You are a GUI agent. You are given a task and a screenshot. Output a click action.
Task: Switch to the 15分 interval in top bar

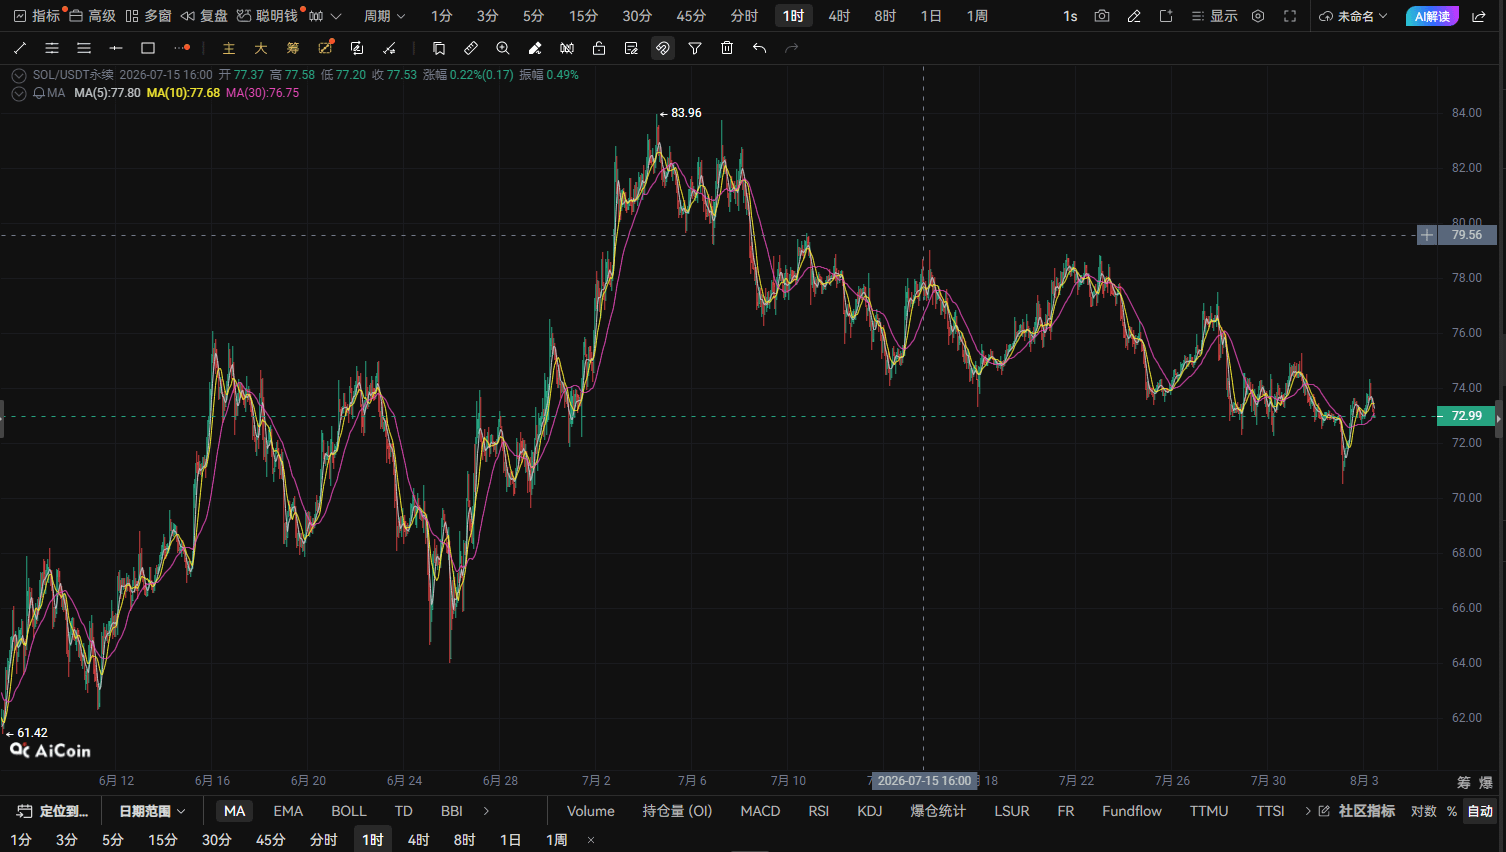click(x=583, y=16)
